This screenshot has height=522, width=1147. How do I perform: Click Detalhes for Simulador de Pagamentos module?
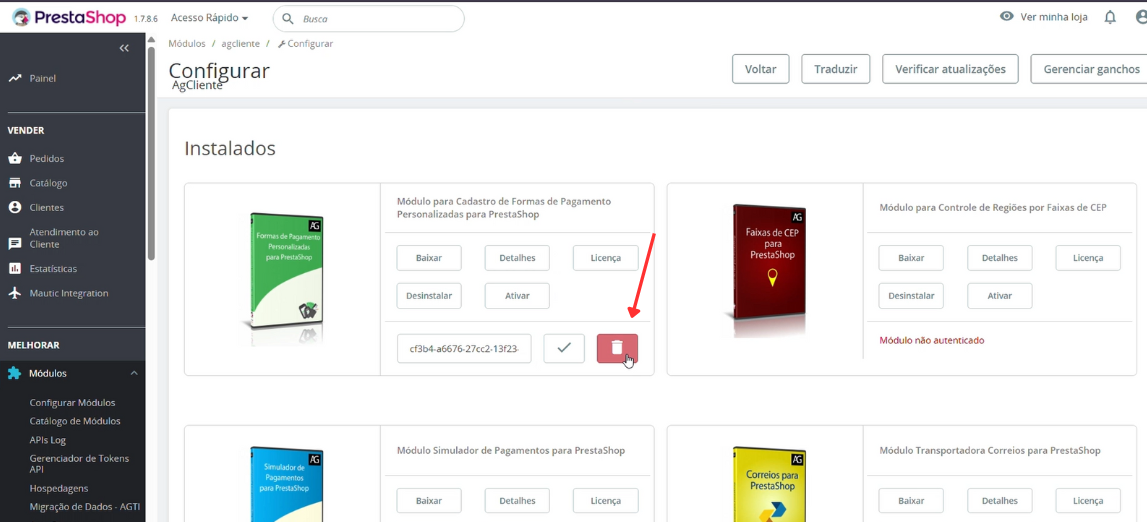517,501
